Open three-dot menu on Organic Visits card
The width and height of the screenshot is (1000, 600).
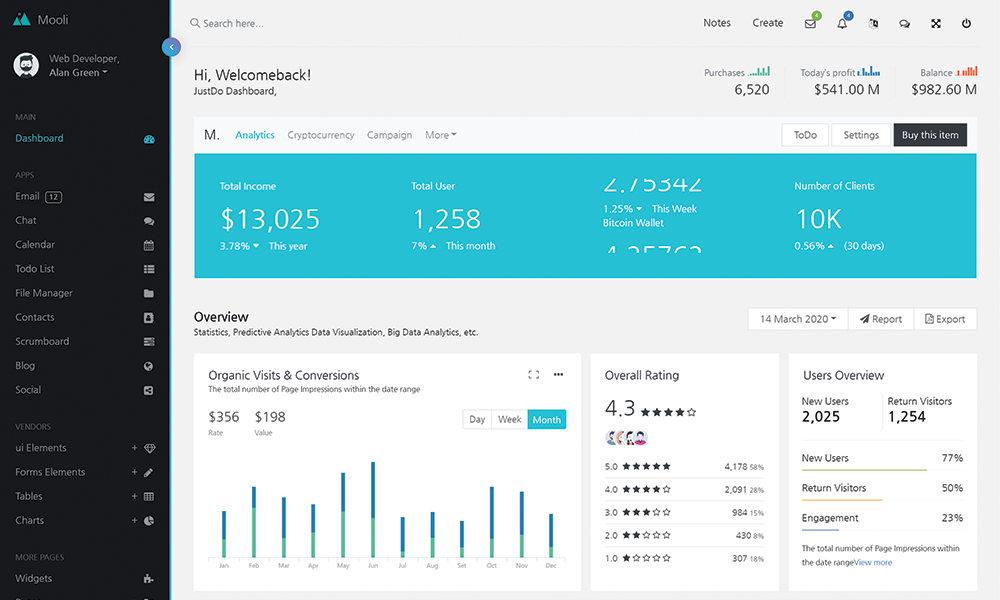pos(558,375)
